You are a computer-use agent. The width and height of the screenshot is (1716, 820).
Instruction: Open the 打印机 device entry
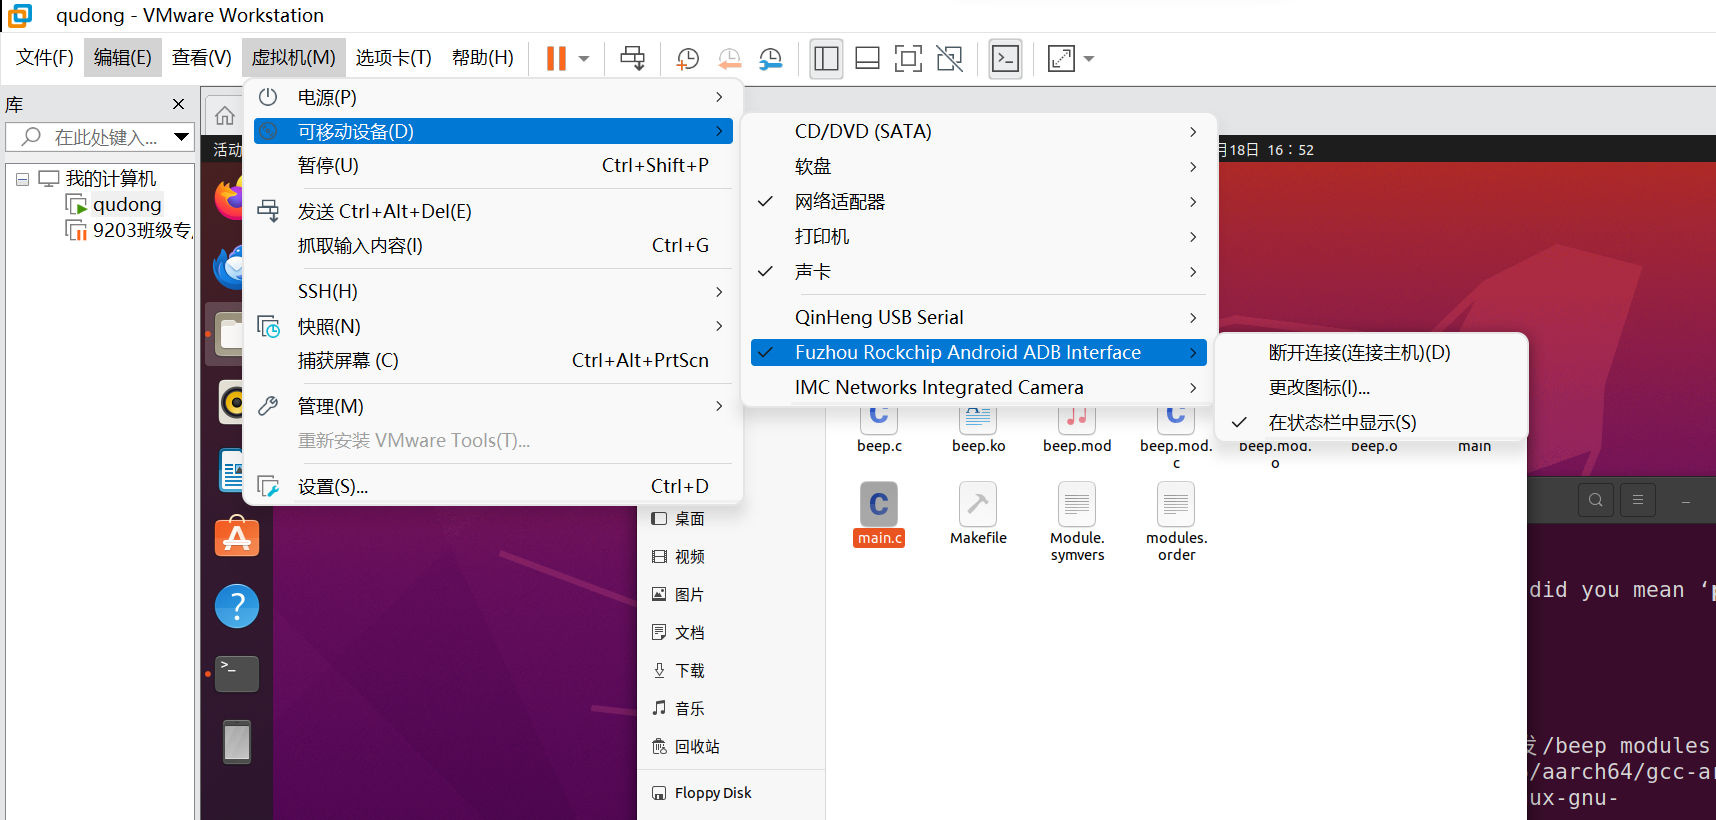pos(978,236)
